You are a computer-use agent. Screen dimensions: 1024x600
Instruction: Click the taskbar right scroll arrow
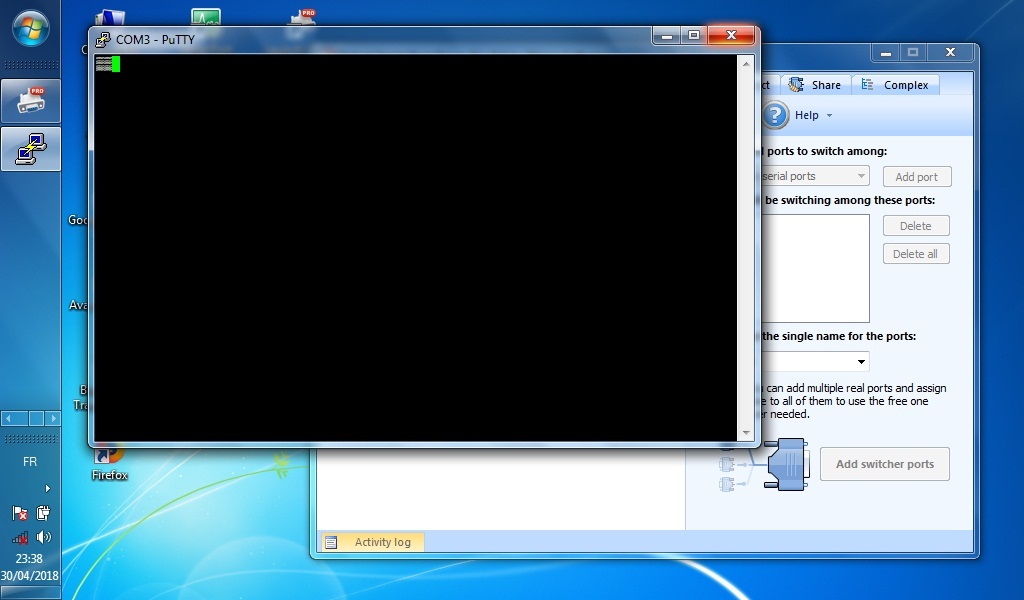(x=54, y=418)
